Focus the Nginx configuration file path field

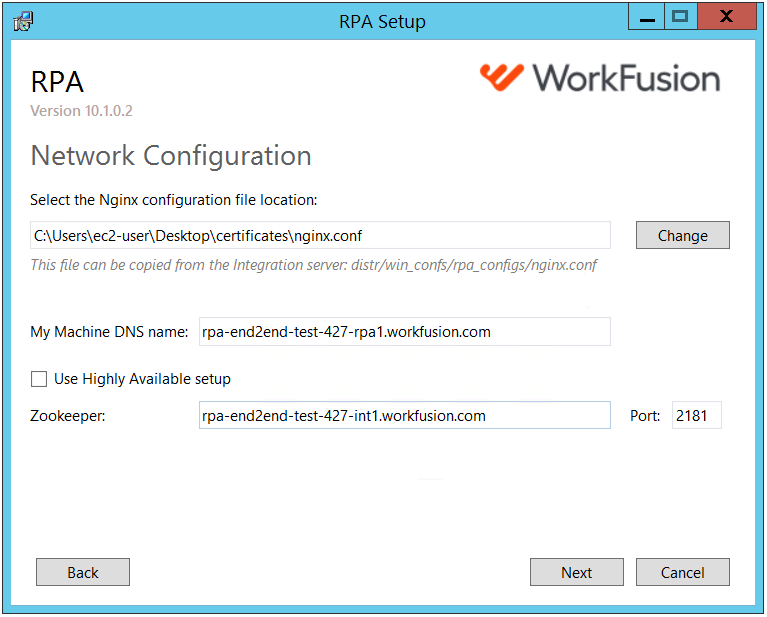(320, 235)
